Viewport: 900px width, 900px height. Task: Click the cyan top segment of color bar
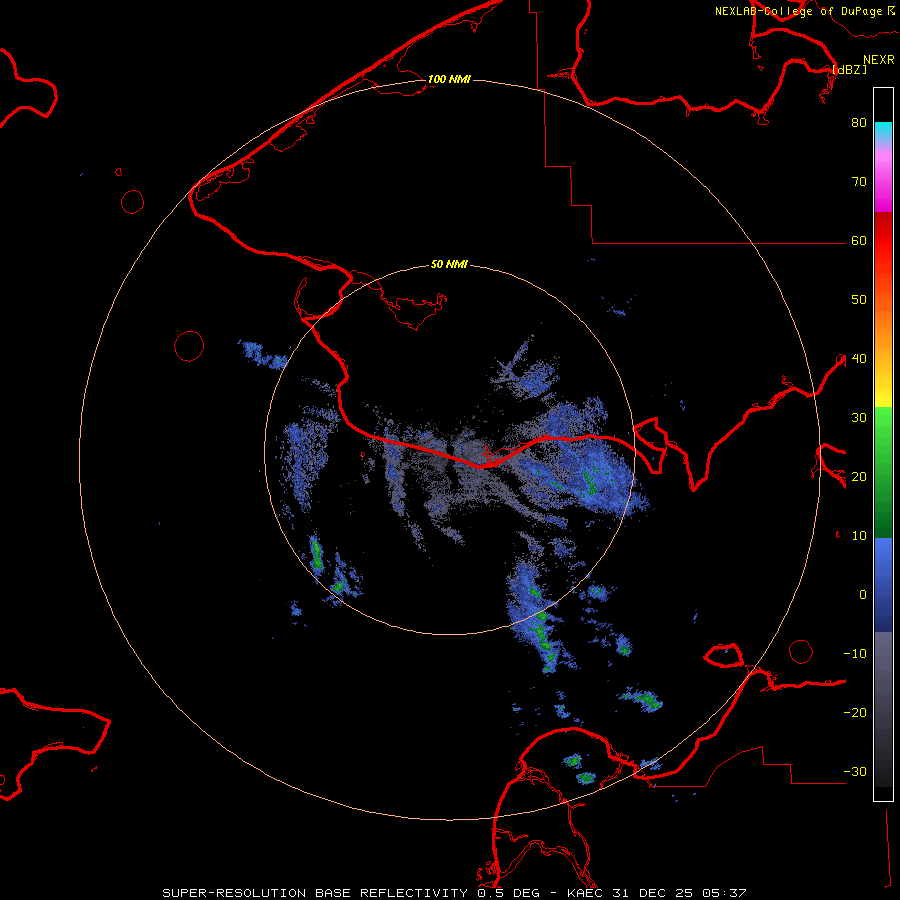[x=883, y=131]
